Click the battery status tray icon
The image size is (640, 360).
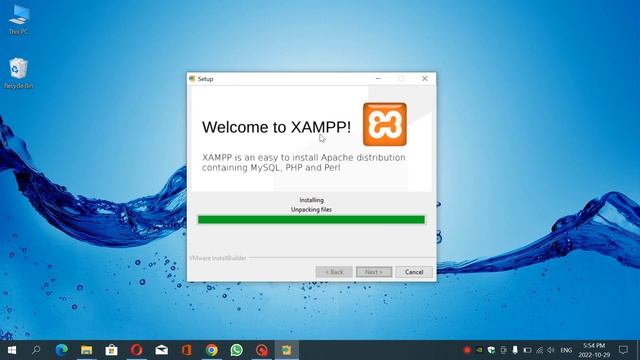click(x=527, y=350)
